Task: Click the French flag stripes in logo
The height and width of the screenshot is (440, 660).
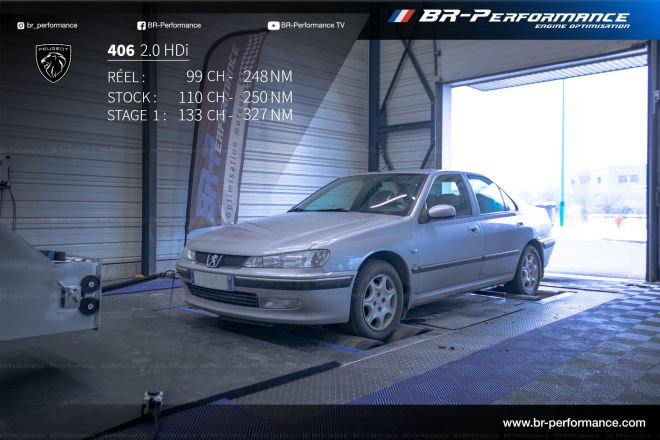Action: point(401,16)
